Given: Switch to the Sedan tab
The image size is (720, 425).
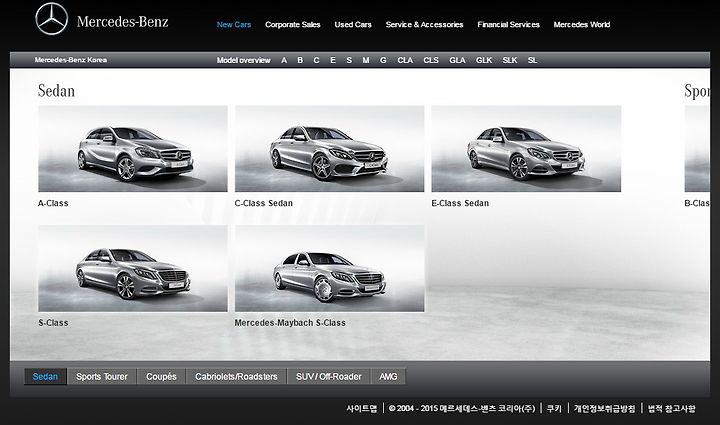Looking at the screenshot, I should [x=45, y=376].
